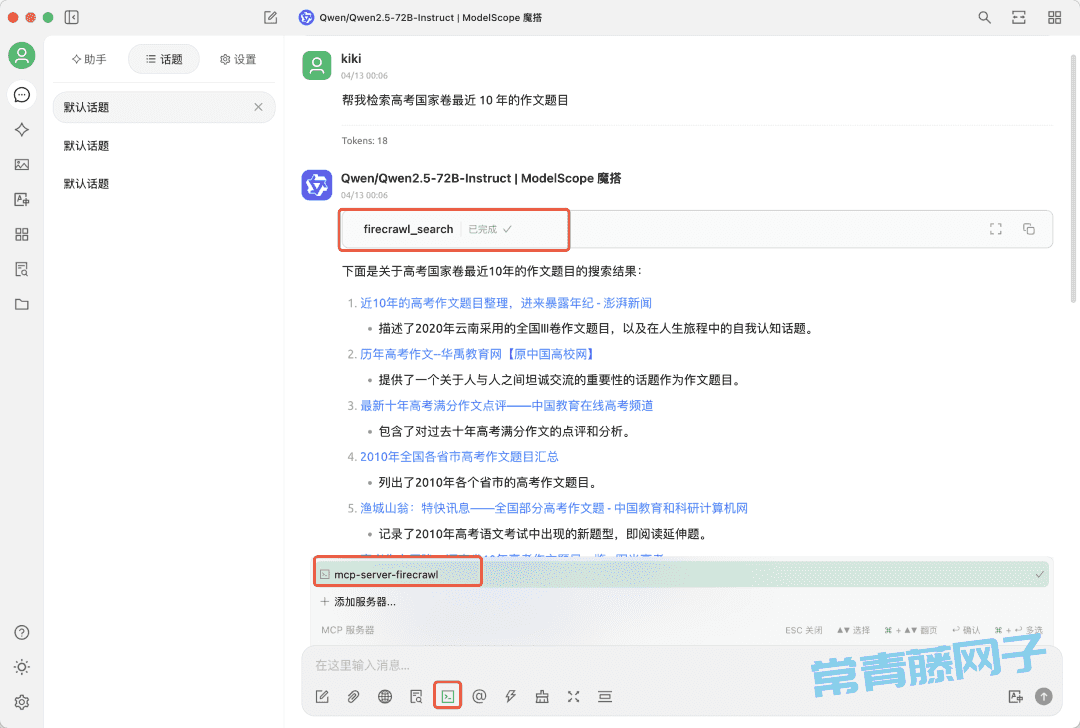The image size is (1080, 728).
Task: Switch theme with the sun icon
Action: (x=22, y=667)
